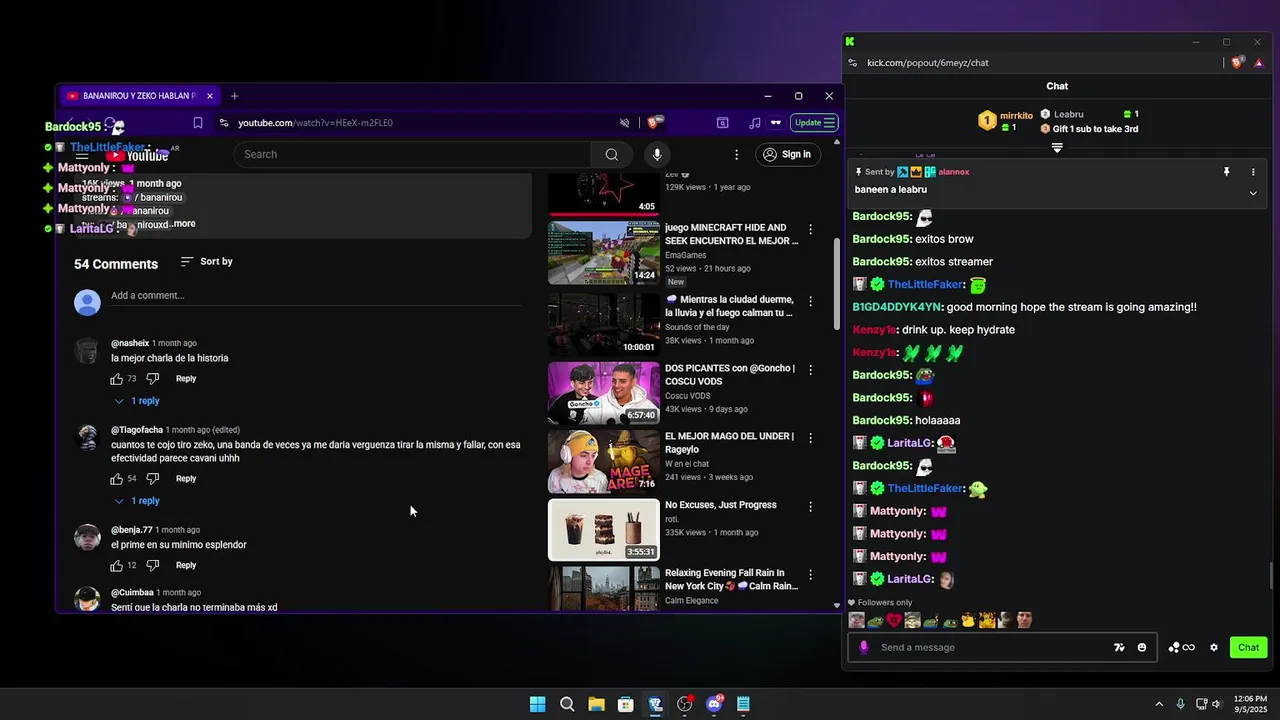Click the Send a message field in Kick

coord(990,647)
